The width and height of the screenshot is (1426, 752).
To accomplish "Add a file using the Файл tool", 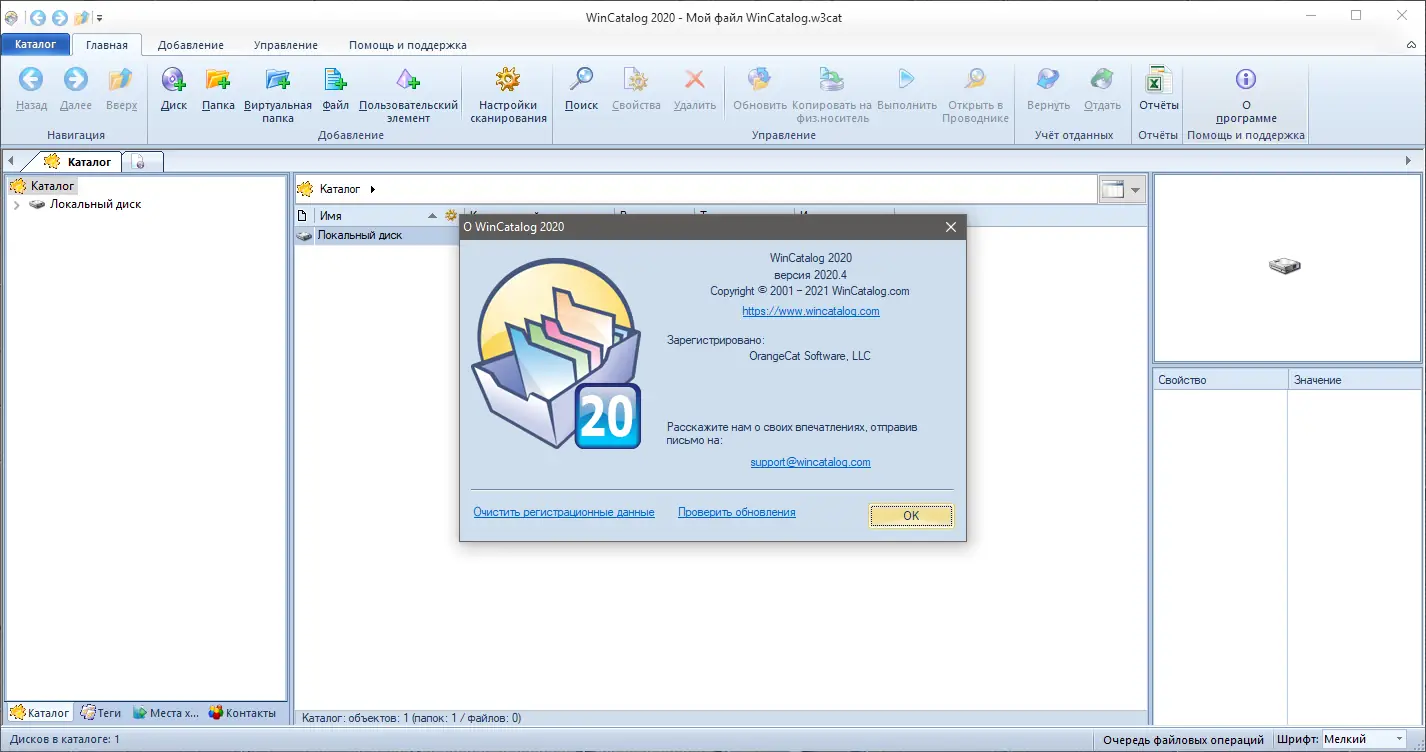I will (x=335, y=92).
